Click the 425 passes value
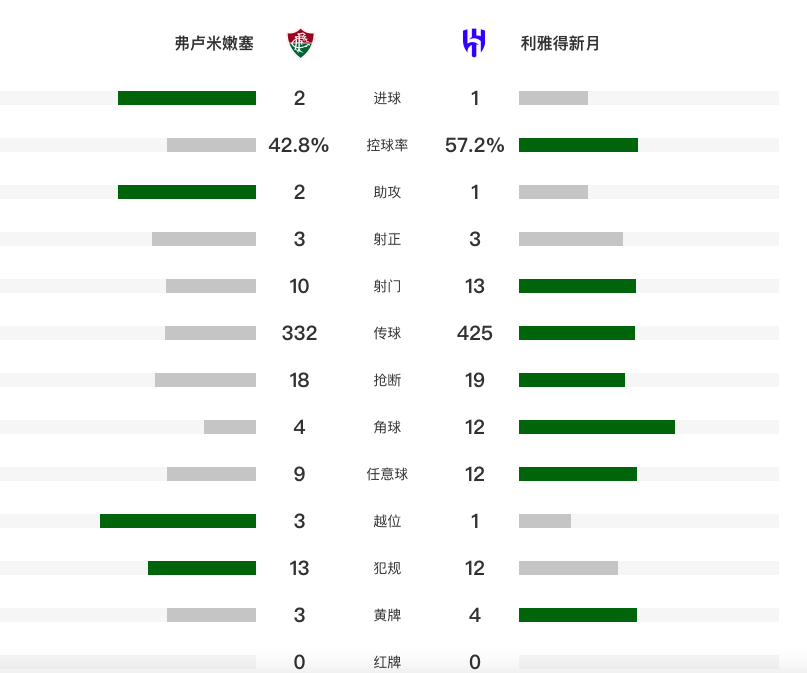Screen dimensions: 807x673 tap(475, 333)
